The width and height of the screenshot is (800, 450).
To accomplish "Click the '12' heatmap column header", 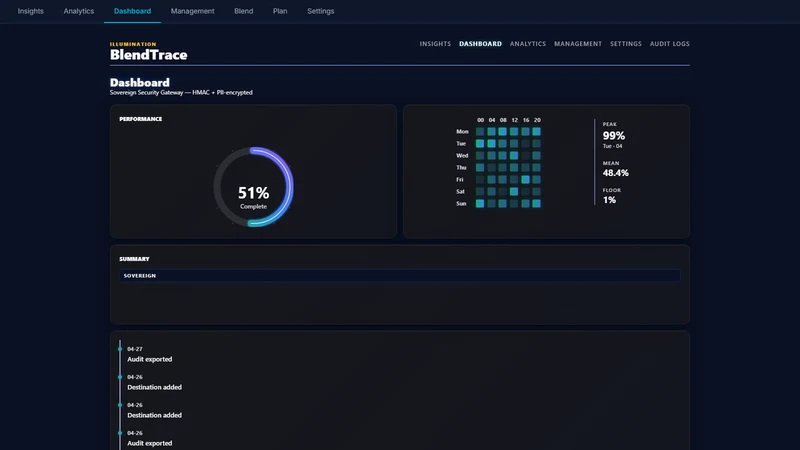I will tap(514, 120).
